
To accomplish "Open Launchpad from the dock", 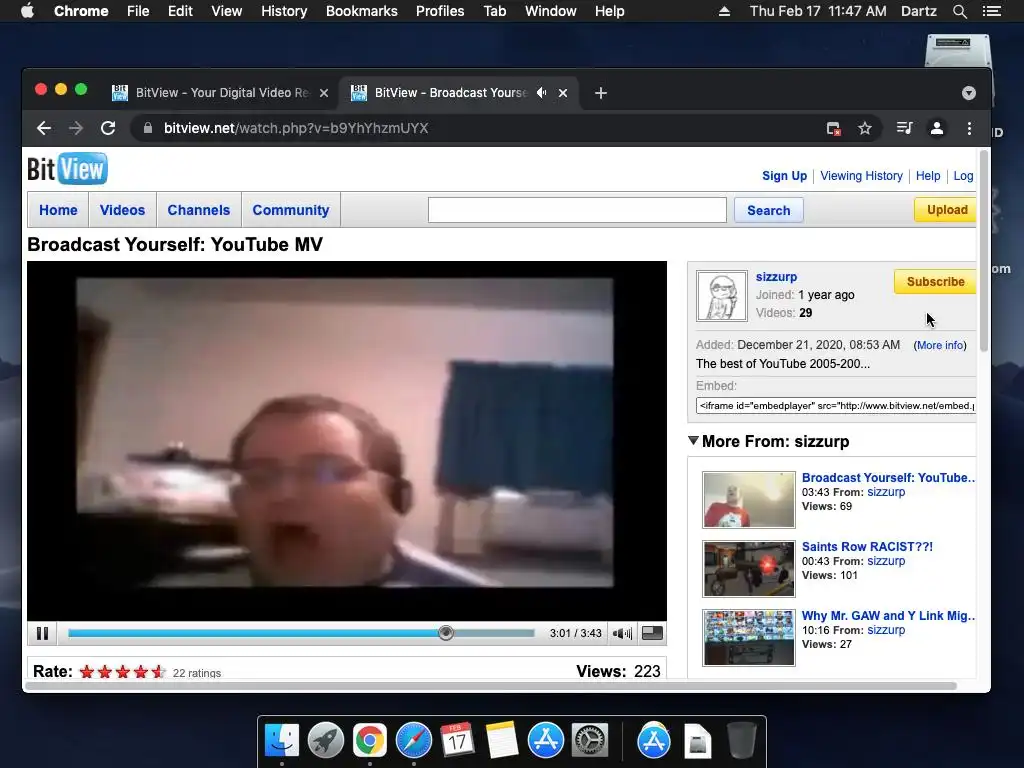I will pyautogui.click(x=326, y=741).
